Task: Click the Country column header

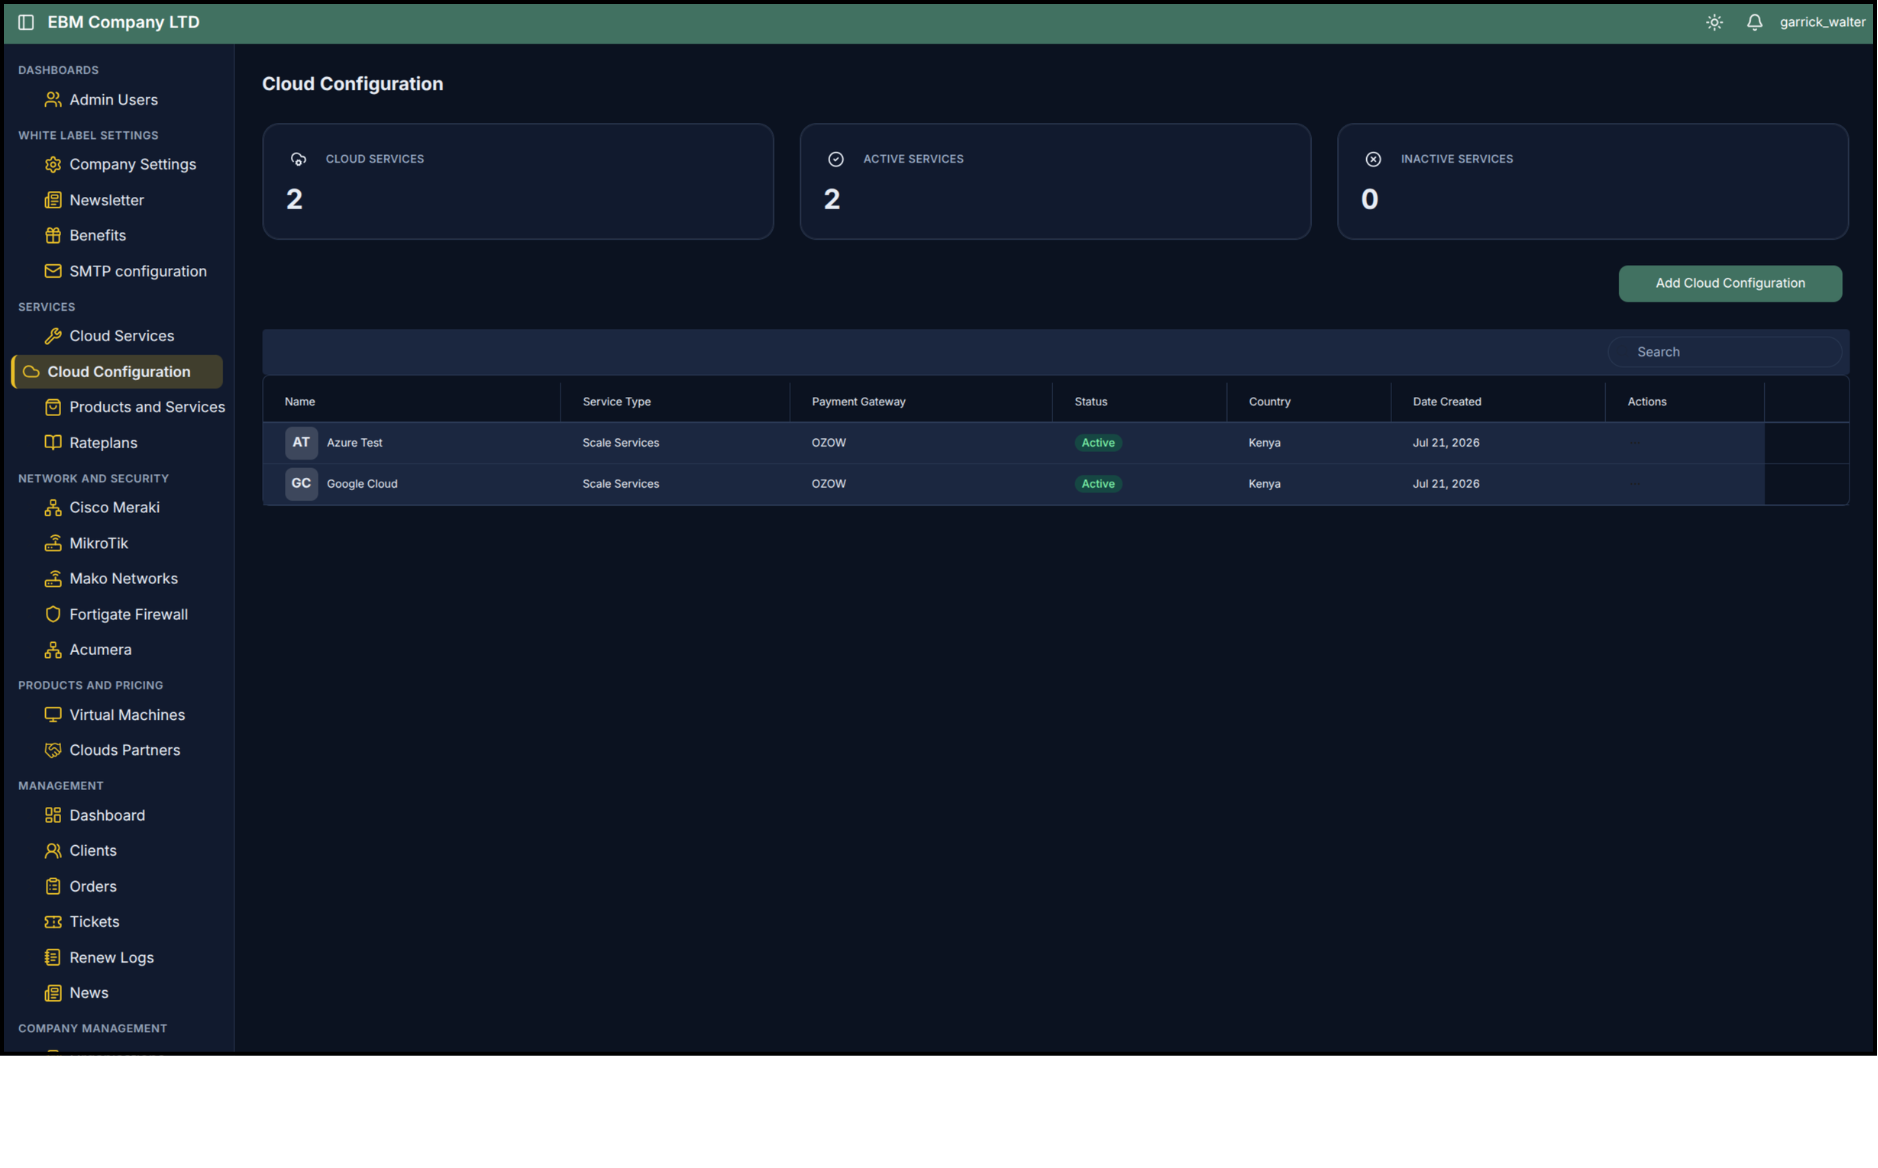Action: 1269,402
